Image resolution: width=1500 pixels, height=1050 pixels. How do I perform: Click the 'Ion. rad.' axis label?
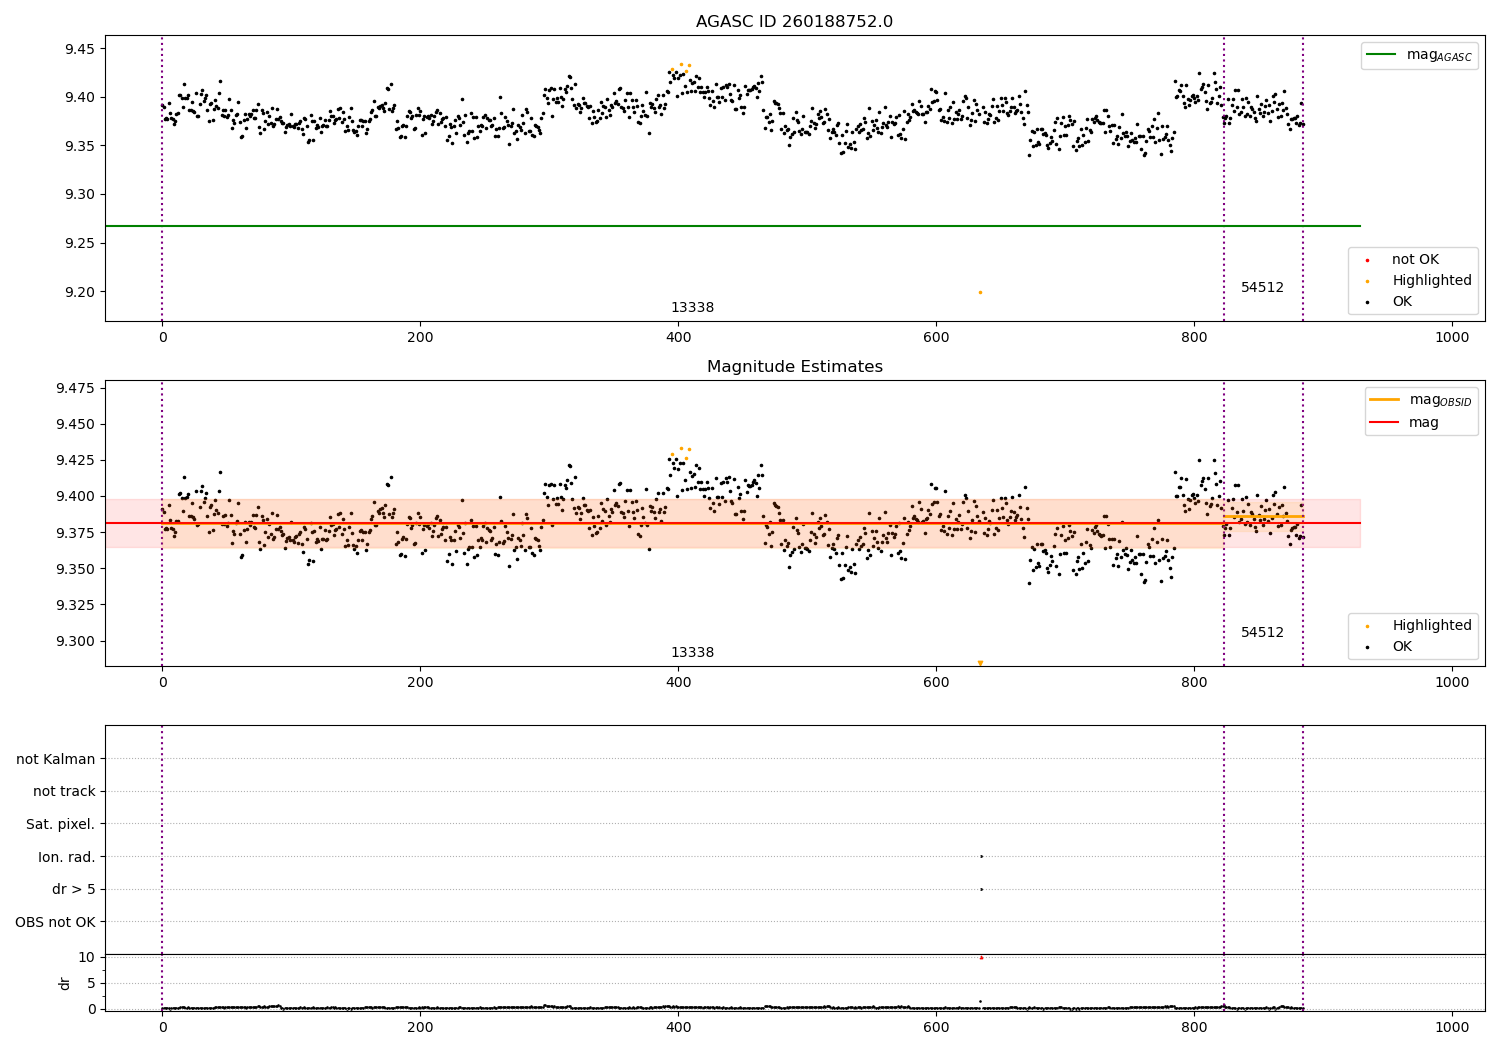pos(67,857)
